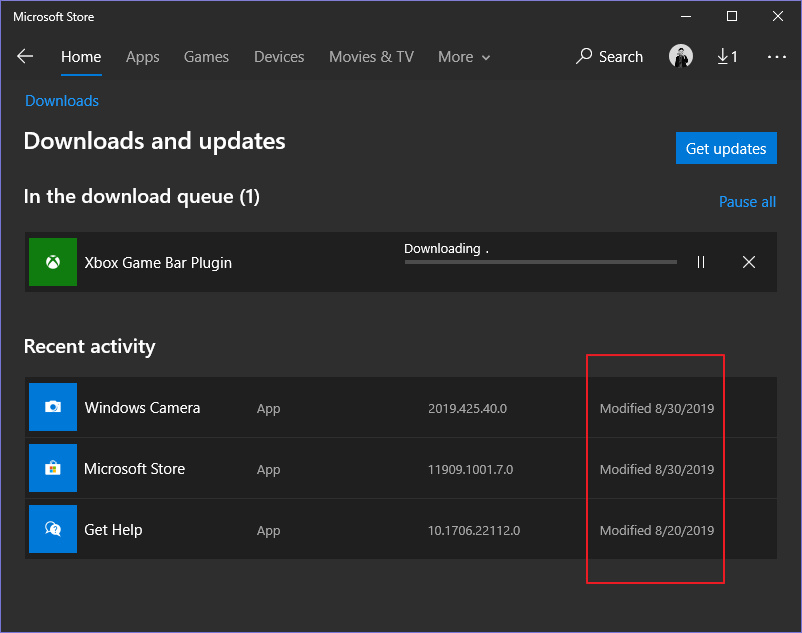Close the Microsoft Store window

pos(777,16)
